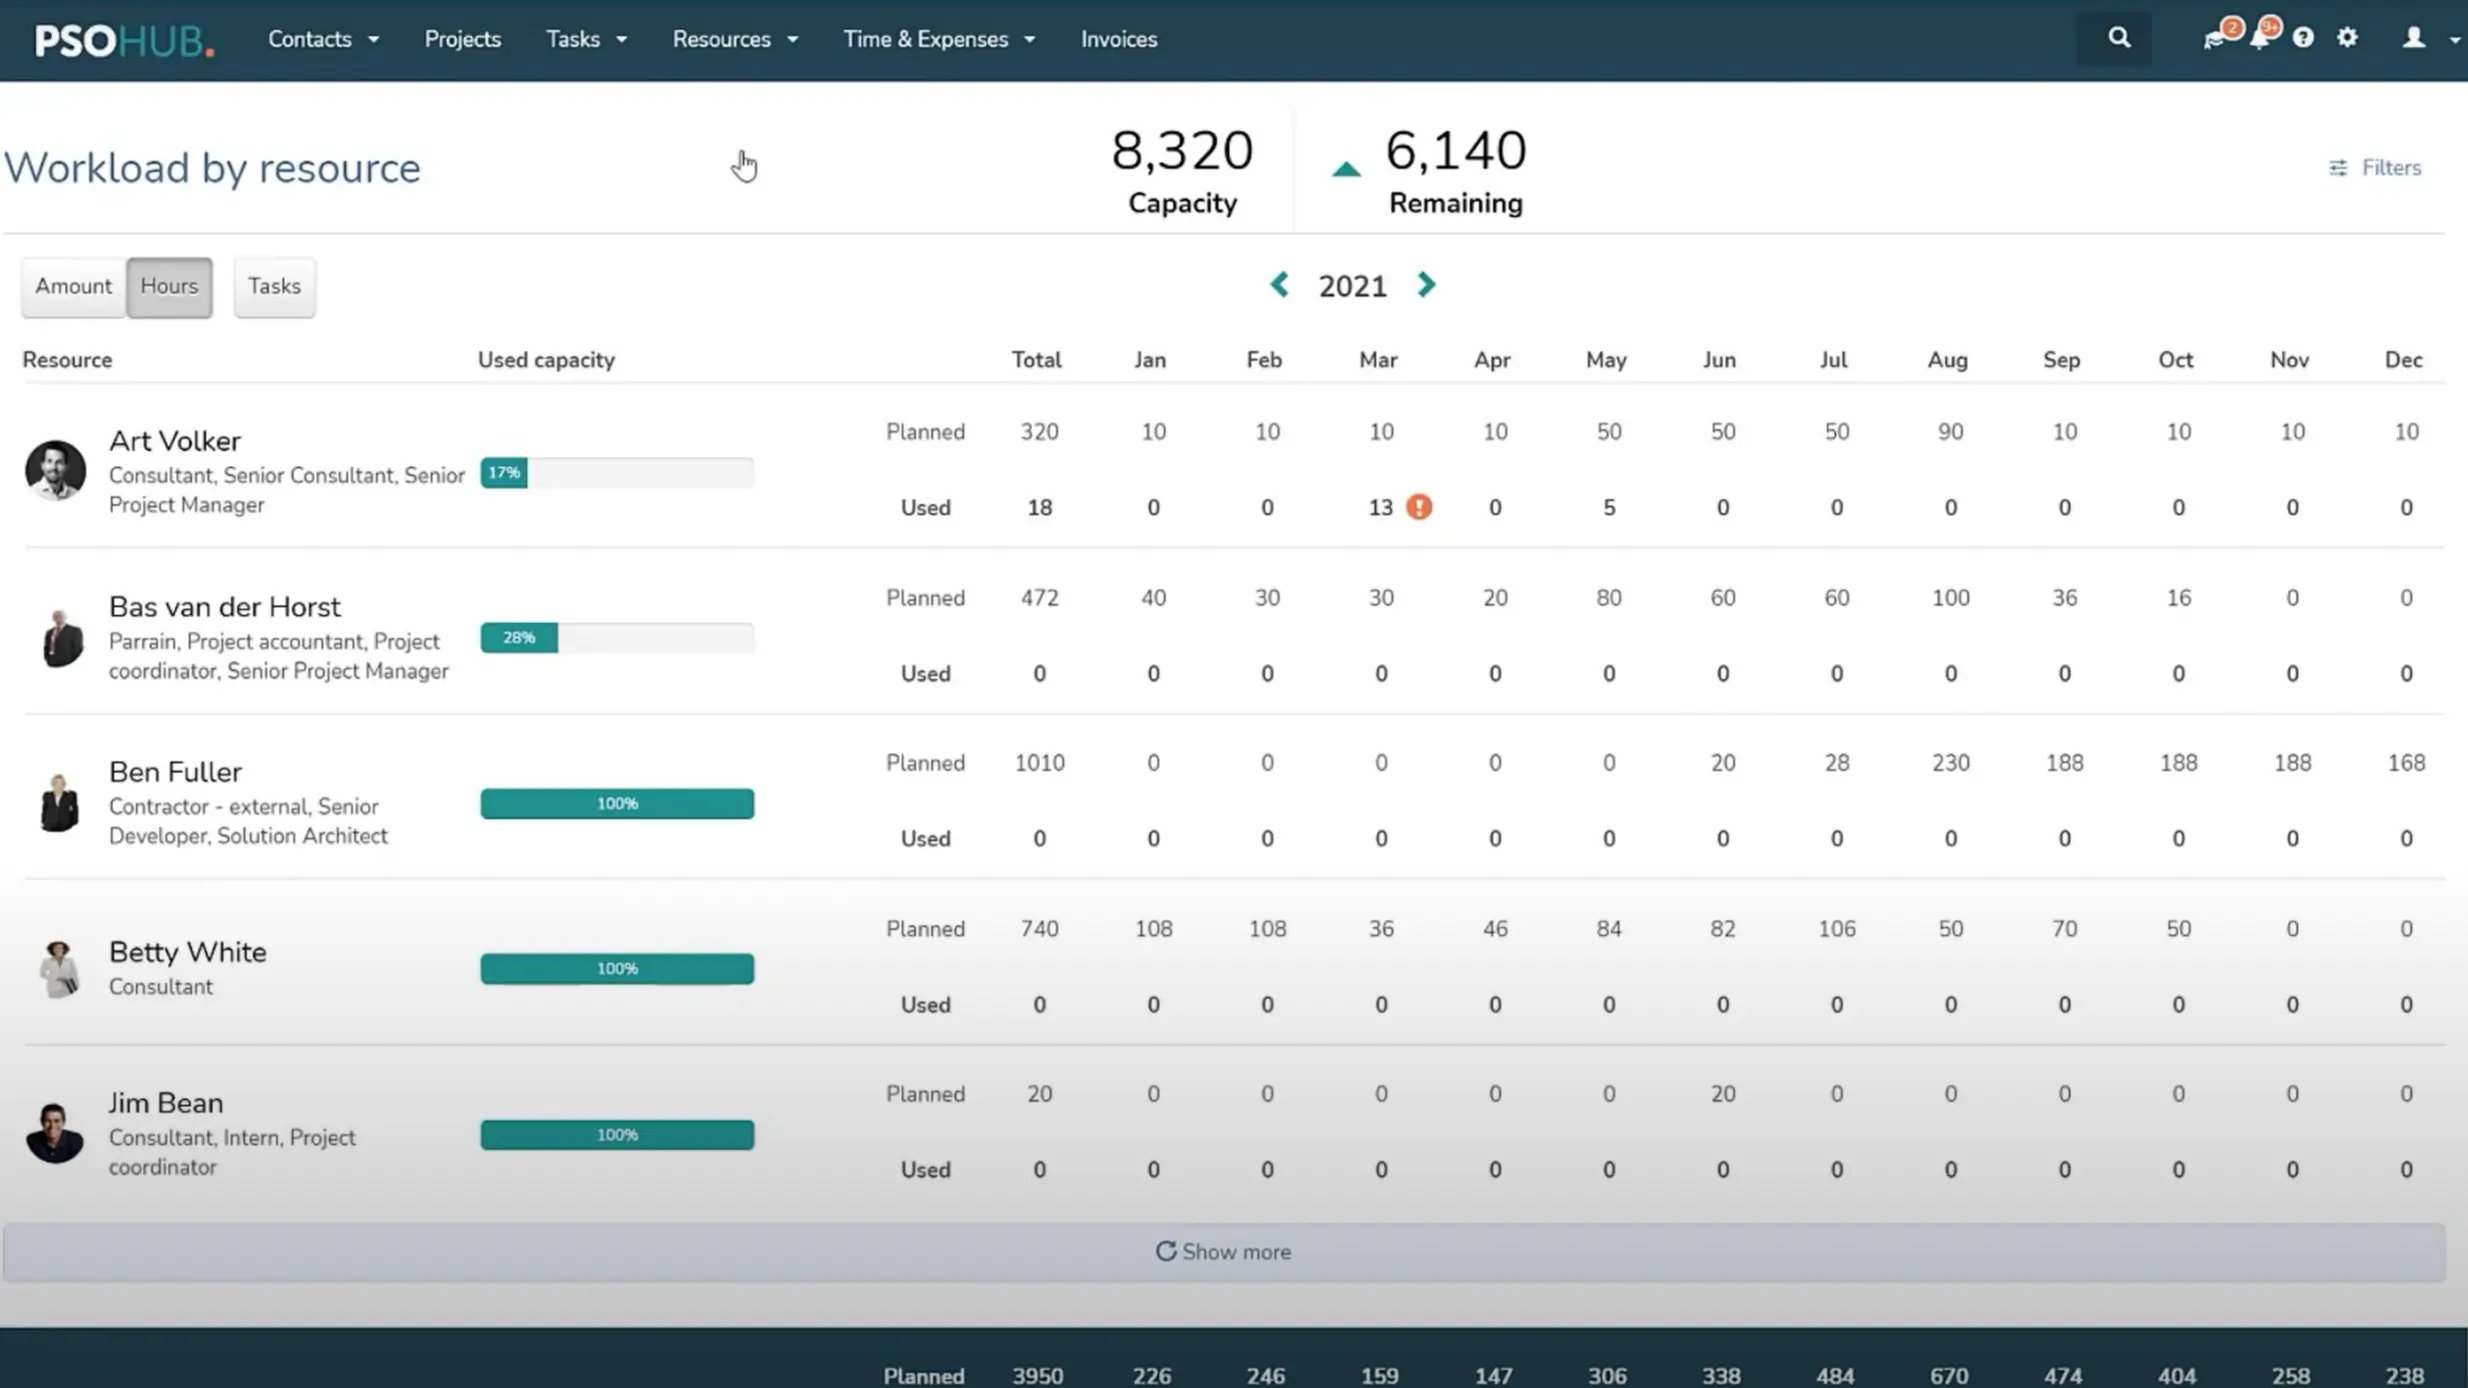The image size is (2468, 1388).
Task: Open the Resources dropdown menu
Action: pos(735,39)
